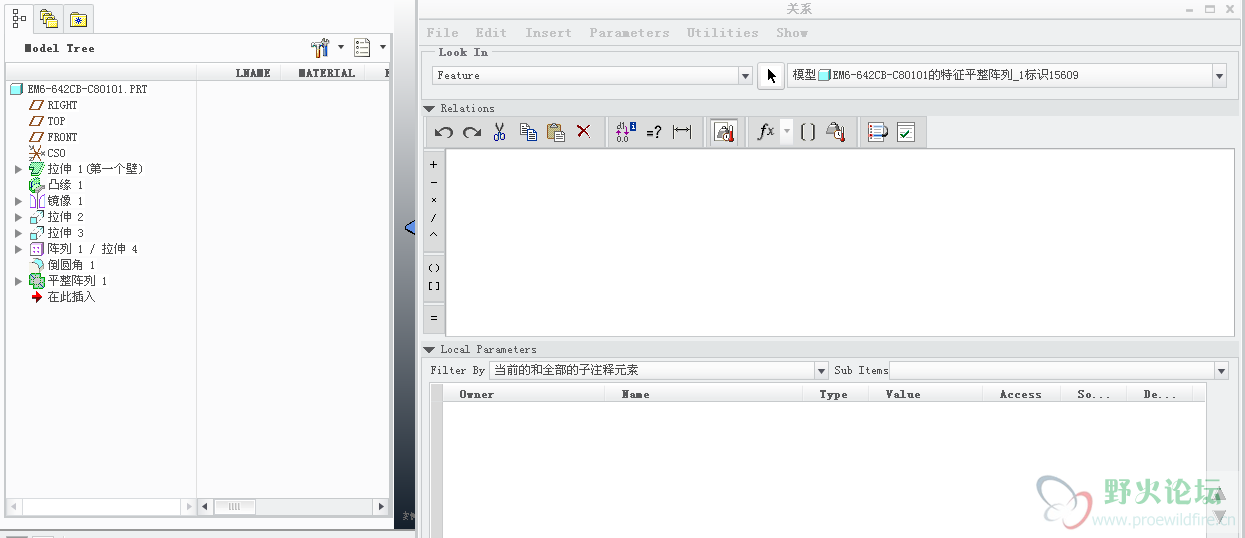The height and width of the screenshot is (538, 1245).
Task: Expand 拉伸 1 (第一个壁) feature
Action: pyautogui.click(x=18, y=169)
